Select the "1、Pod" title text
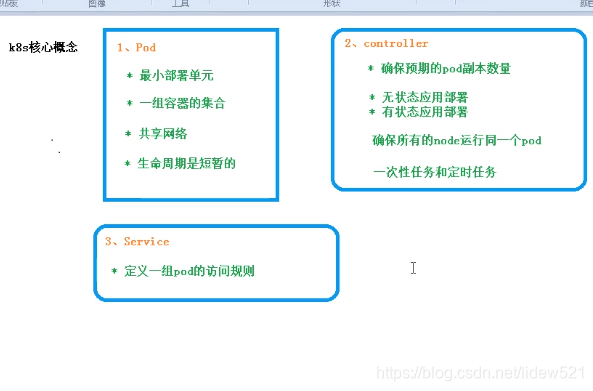Viewport: 593px width, 391px height. tap(136, 47)
